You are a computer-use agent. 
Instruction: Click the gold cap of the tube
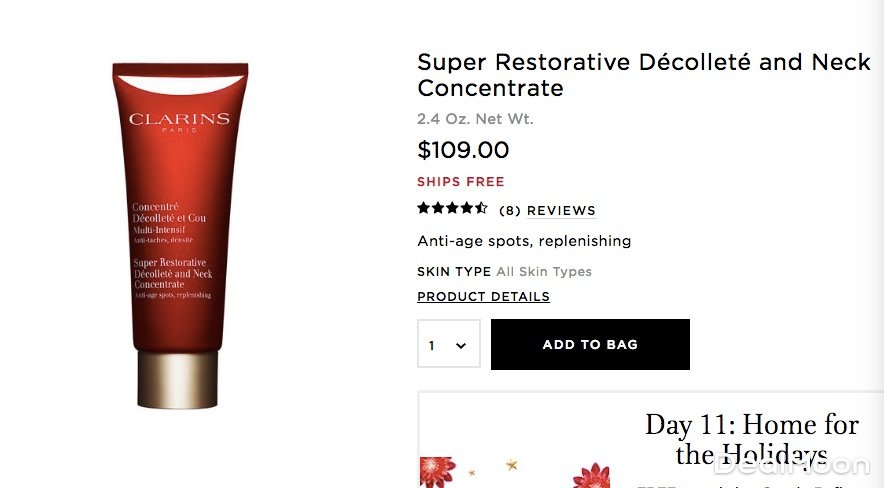(178, 379)
